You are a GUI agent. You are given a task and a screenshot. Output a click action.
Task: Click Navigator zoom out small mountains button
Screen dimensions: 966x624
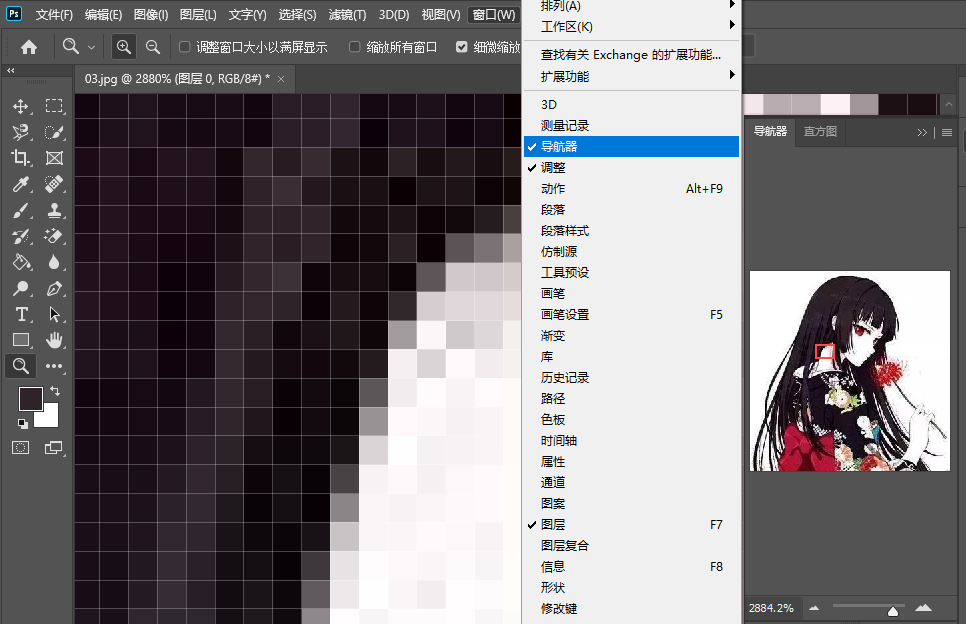[x=814, y=608]
